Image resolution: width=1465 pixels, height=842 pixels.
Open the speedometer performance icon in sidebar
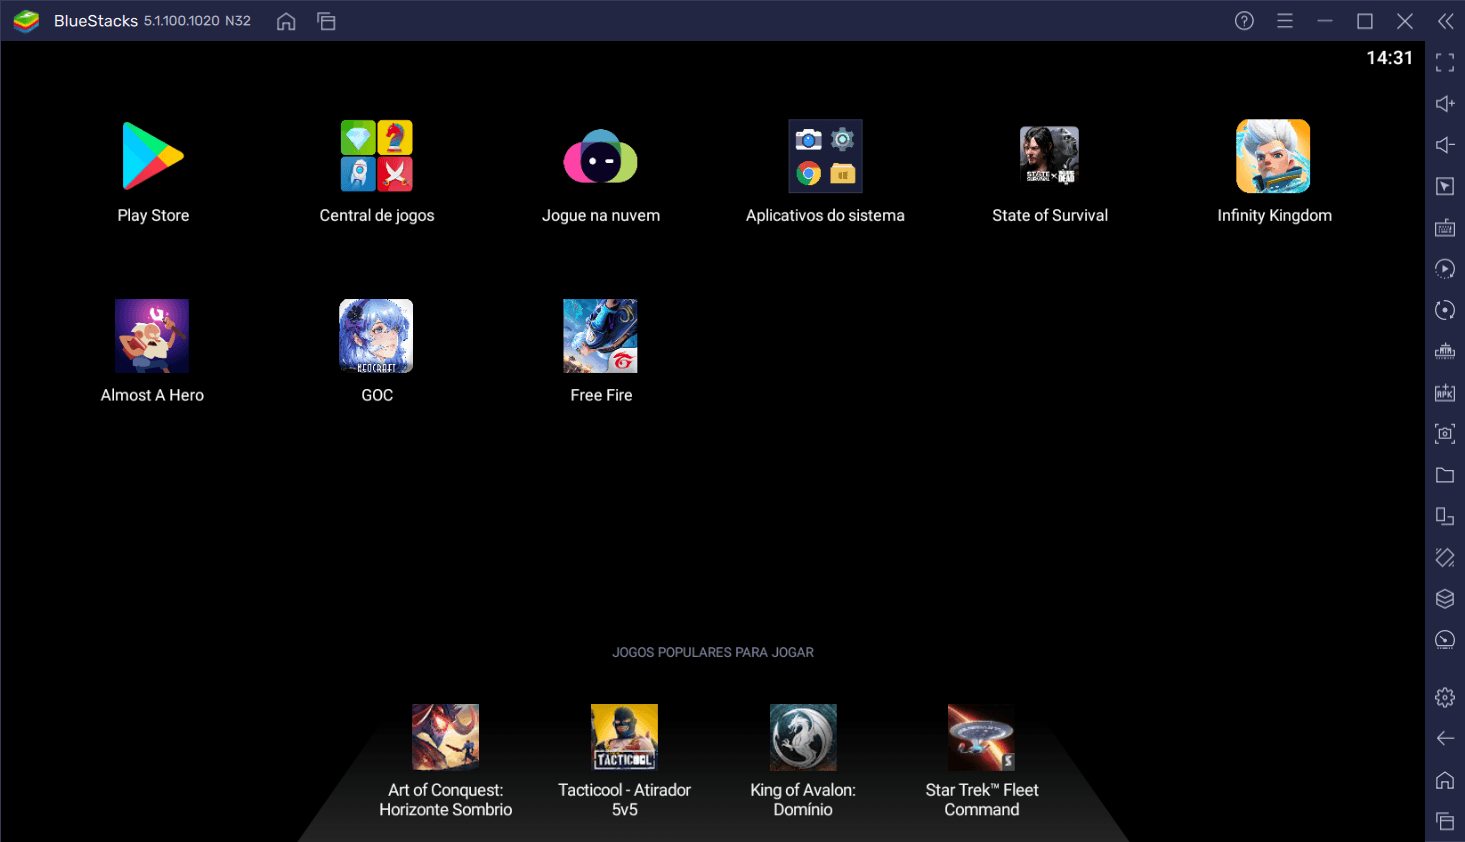click(1445, 640)
